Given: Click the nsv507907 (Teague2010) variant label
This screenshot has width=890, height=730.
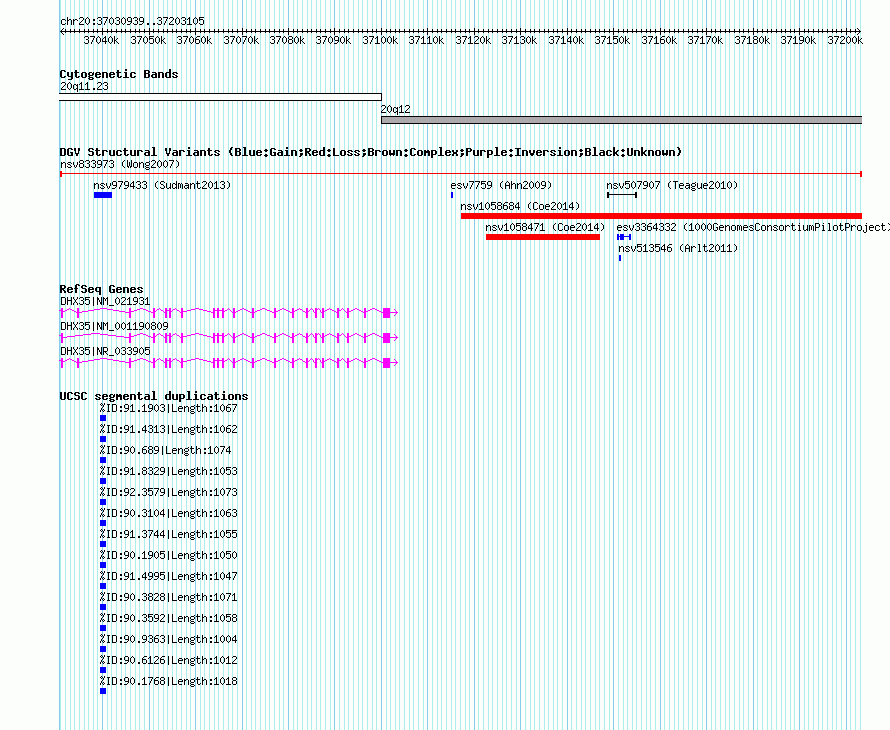Looking at the screenshot, I should (x=672, y=186).
